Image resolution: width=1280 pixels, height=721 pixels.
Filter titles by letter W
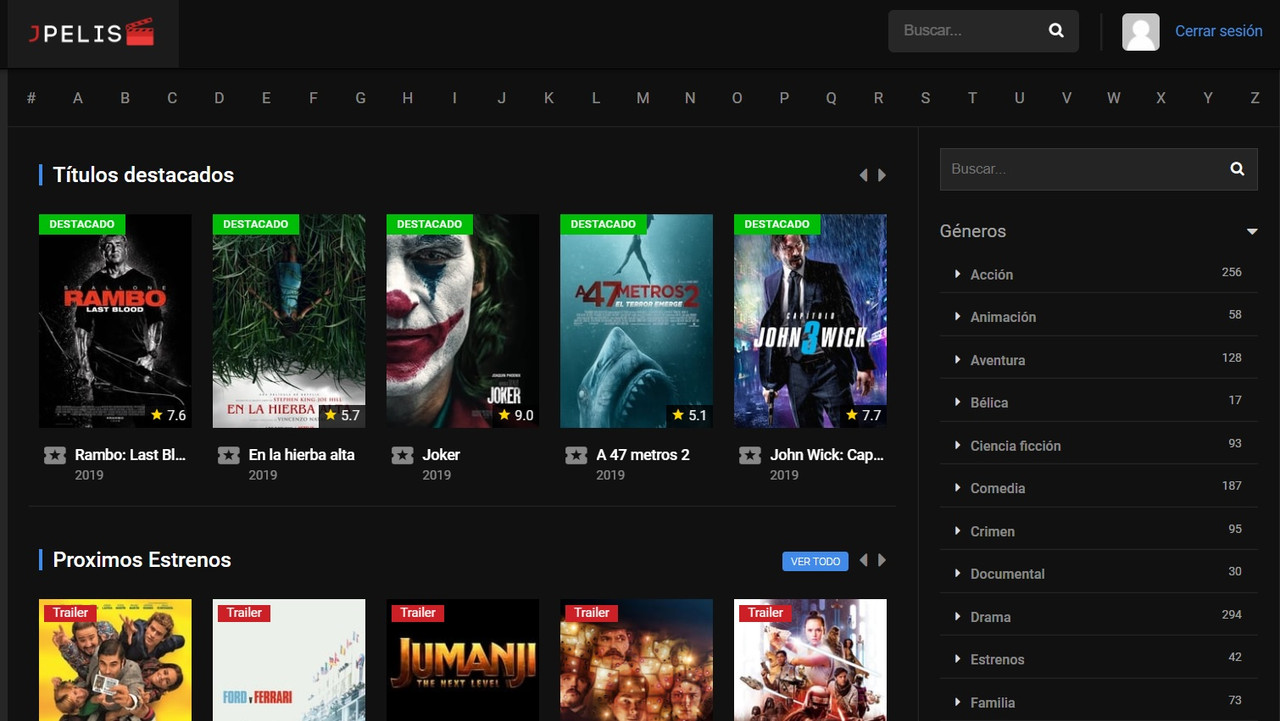(x=1113, y=98)
